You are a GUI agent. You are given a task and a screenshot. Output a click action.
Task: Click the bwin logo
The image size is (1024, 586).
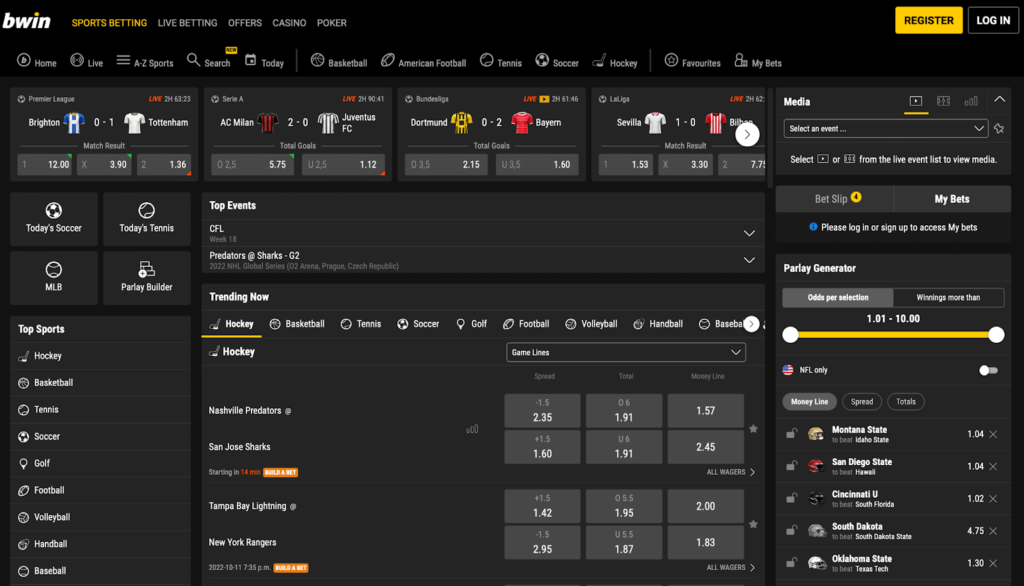pyautogui.click(x=27, y=21)
